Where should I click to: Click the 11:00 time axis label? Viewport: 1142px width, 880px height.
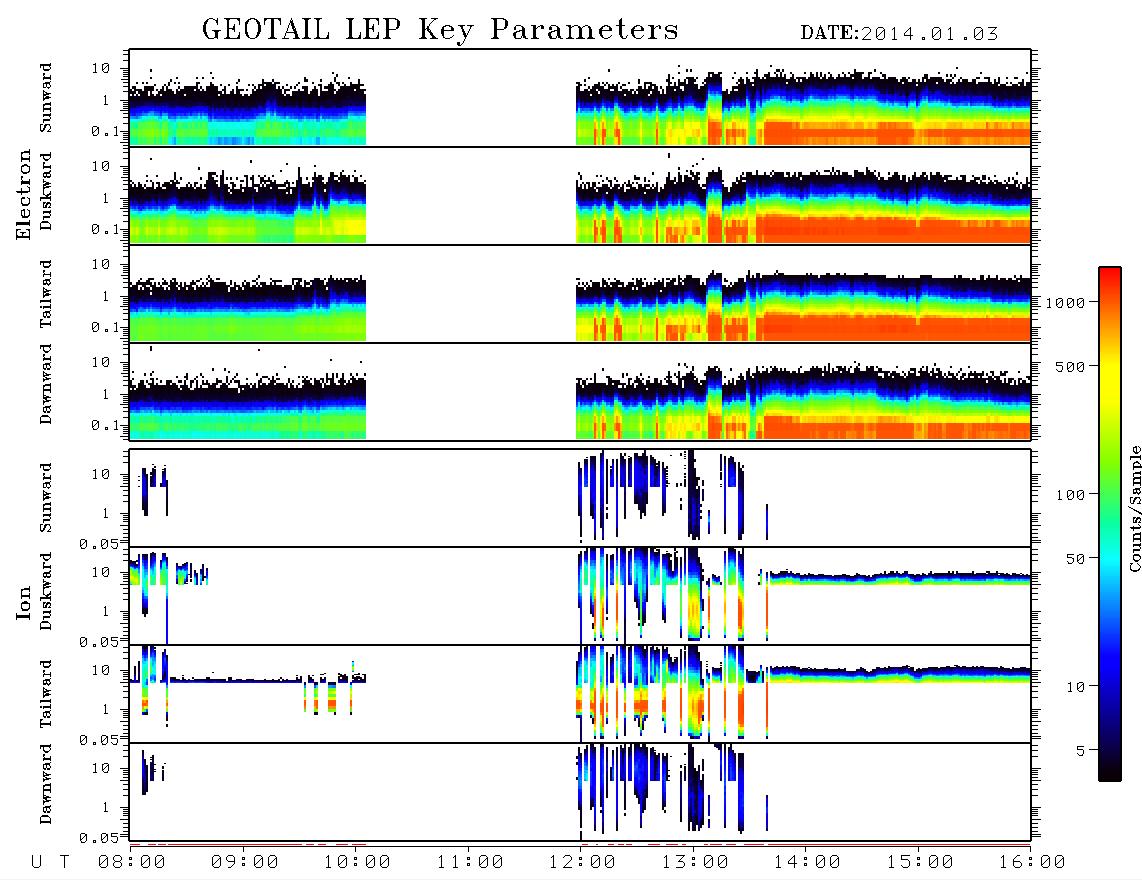pos(470,863)
